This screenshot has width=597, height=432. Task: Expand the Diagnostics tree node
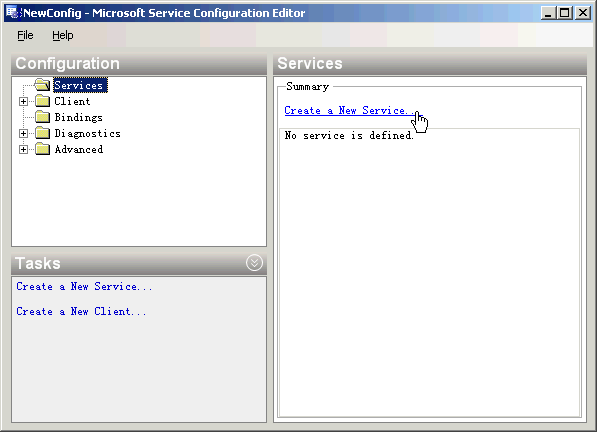pos(23,133)
